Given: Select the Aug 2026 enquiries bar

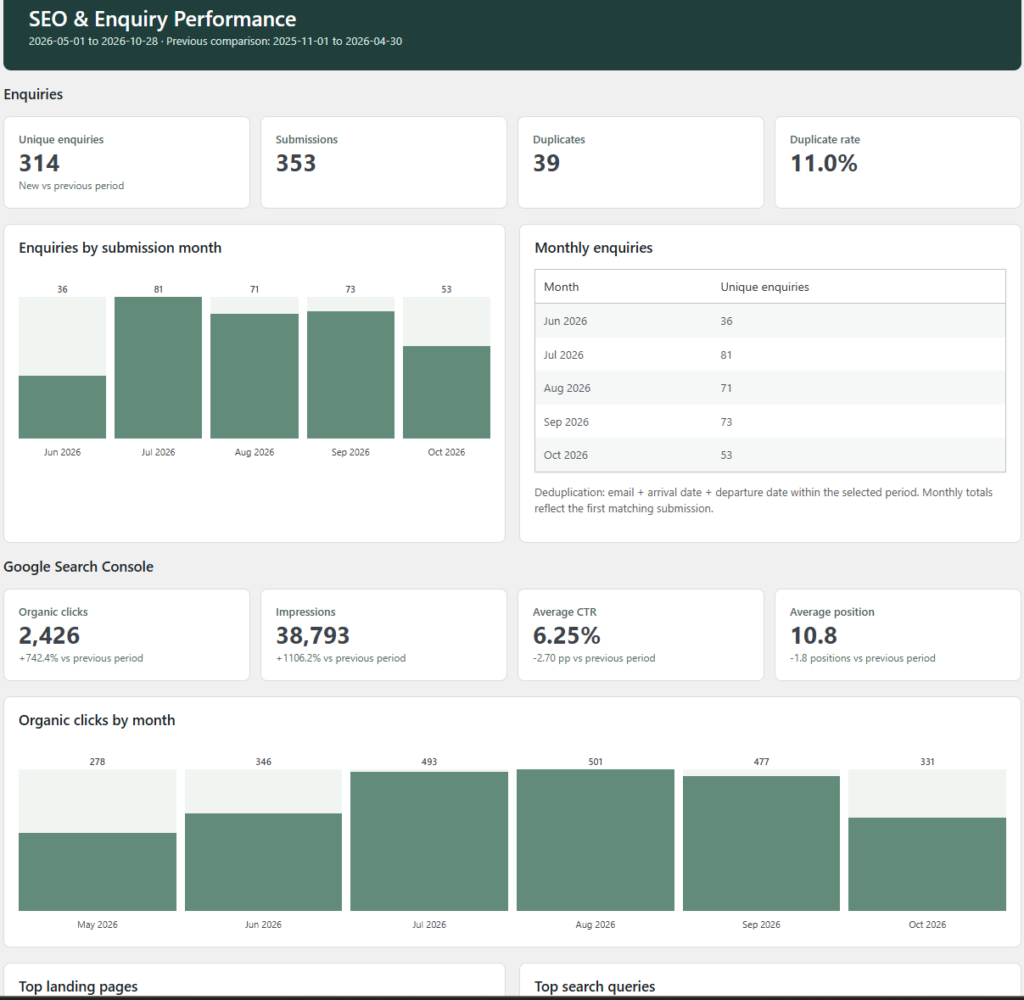Looking at the screenshot, I should point(254,376).
